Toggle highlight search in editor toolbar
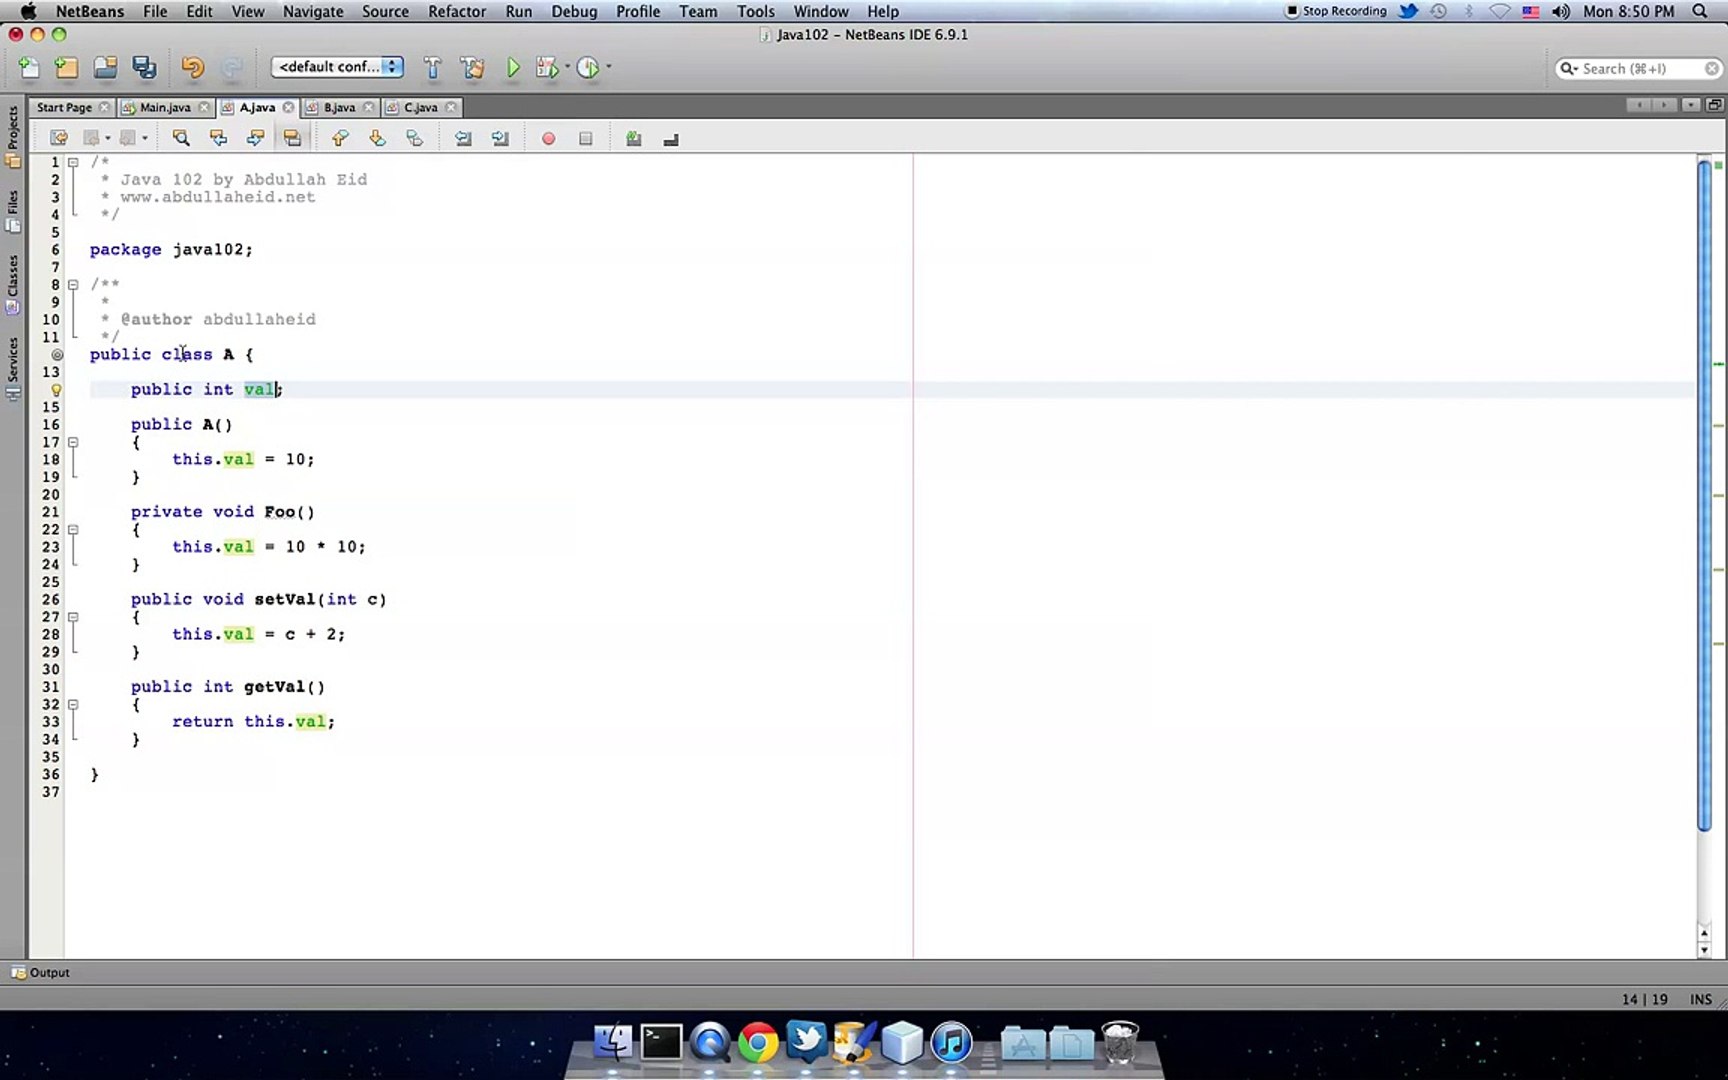This screenshot has width=1728, height=1080. (292, 138)
